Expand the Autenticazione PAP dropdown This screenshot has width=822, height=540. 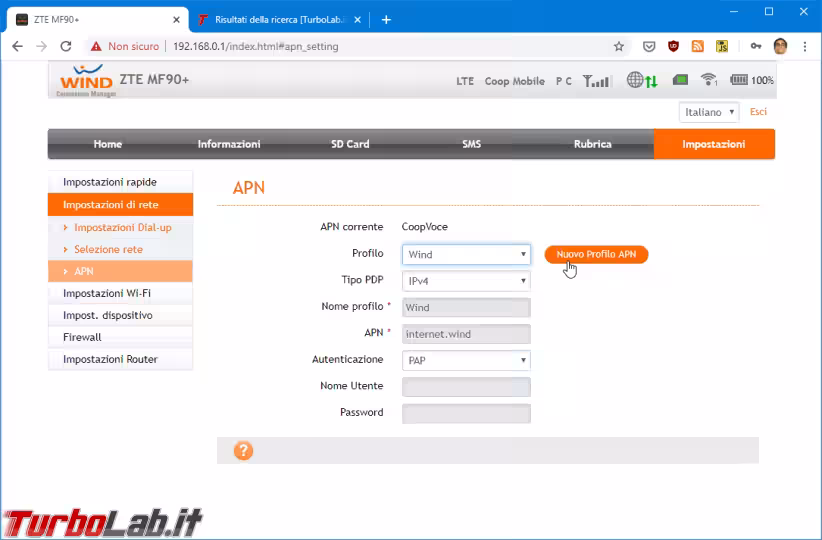point(466,360)
